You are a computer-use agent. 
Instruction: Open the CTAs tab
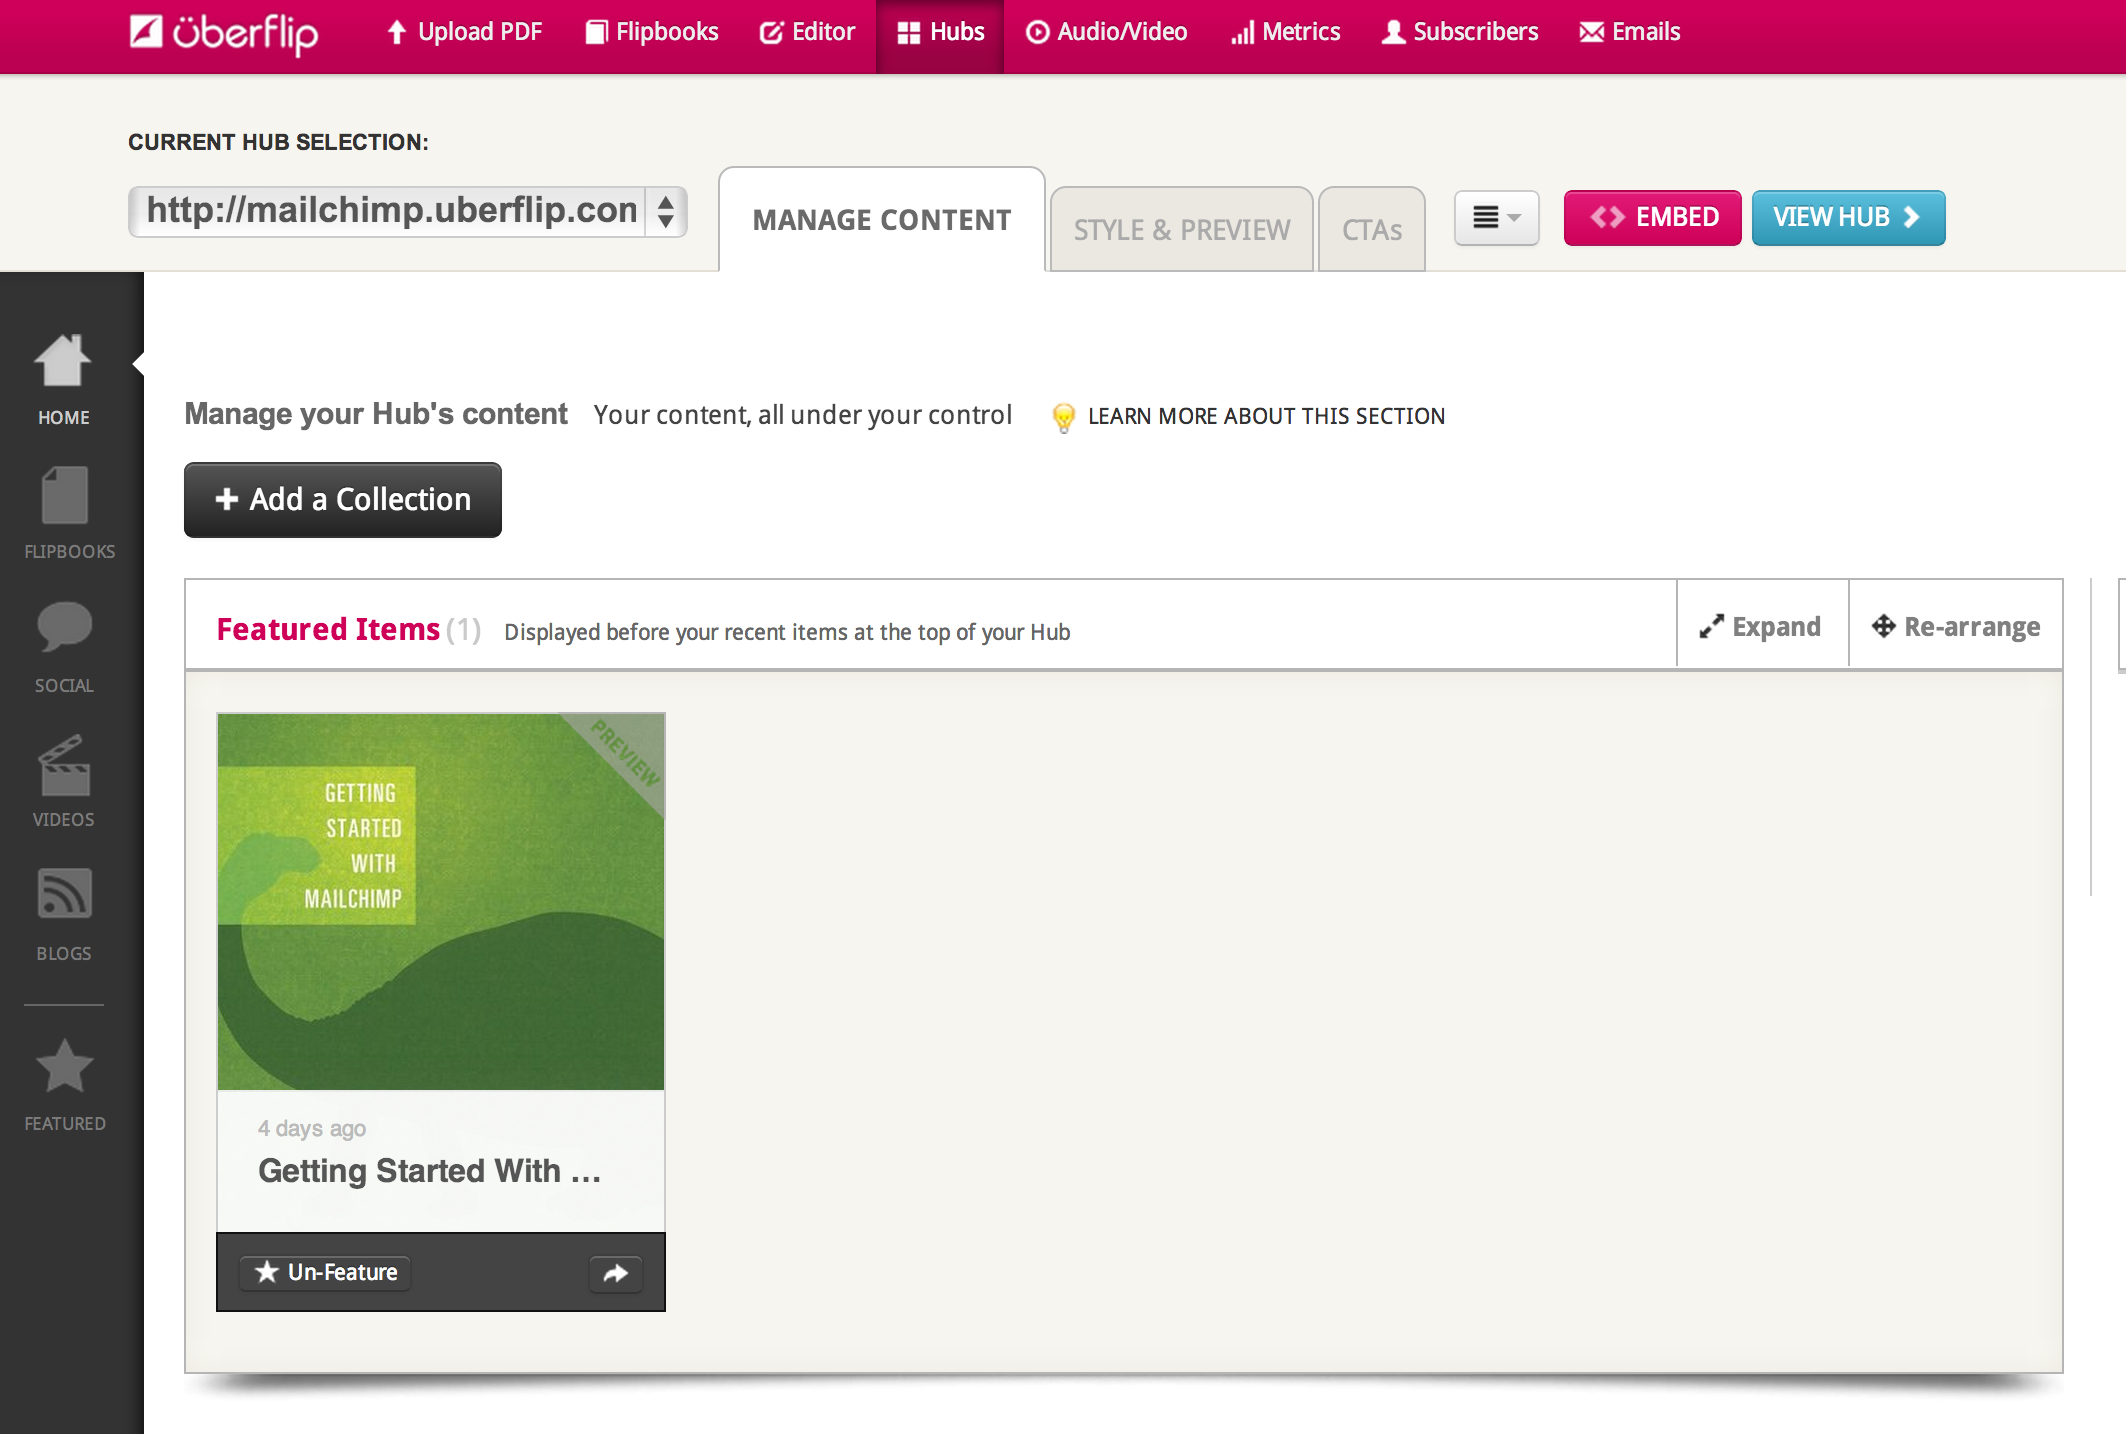[x=1372, y=230]
